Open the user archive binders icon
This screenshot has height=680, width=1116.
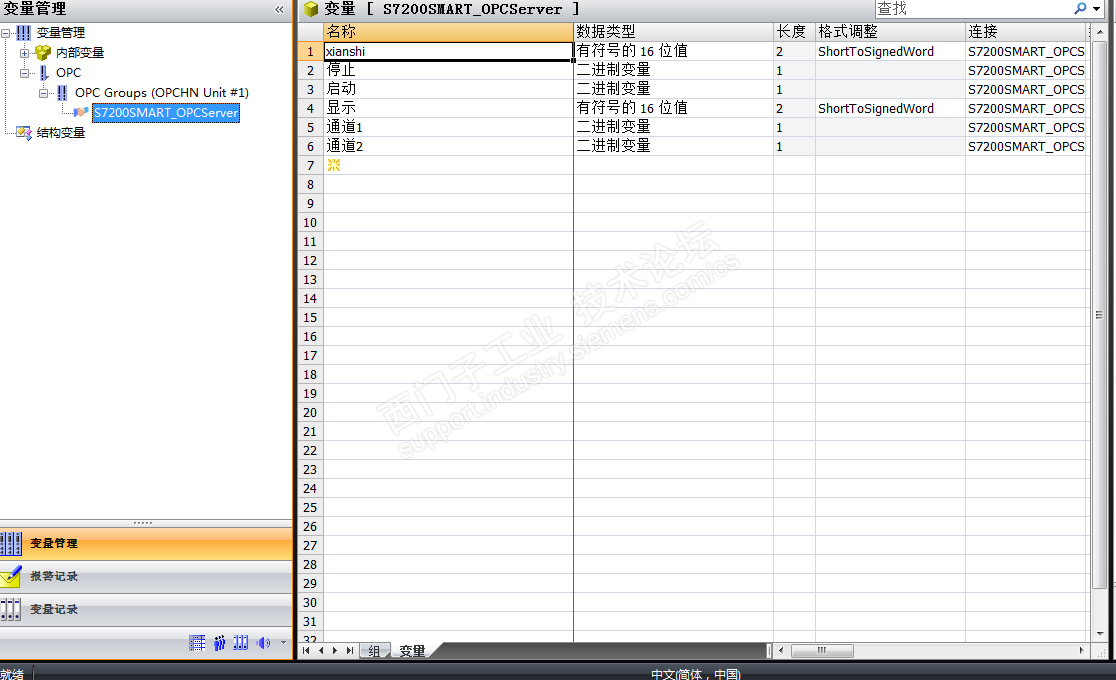[241, 643]
